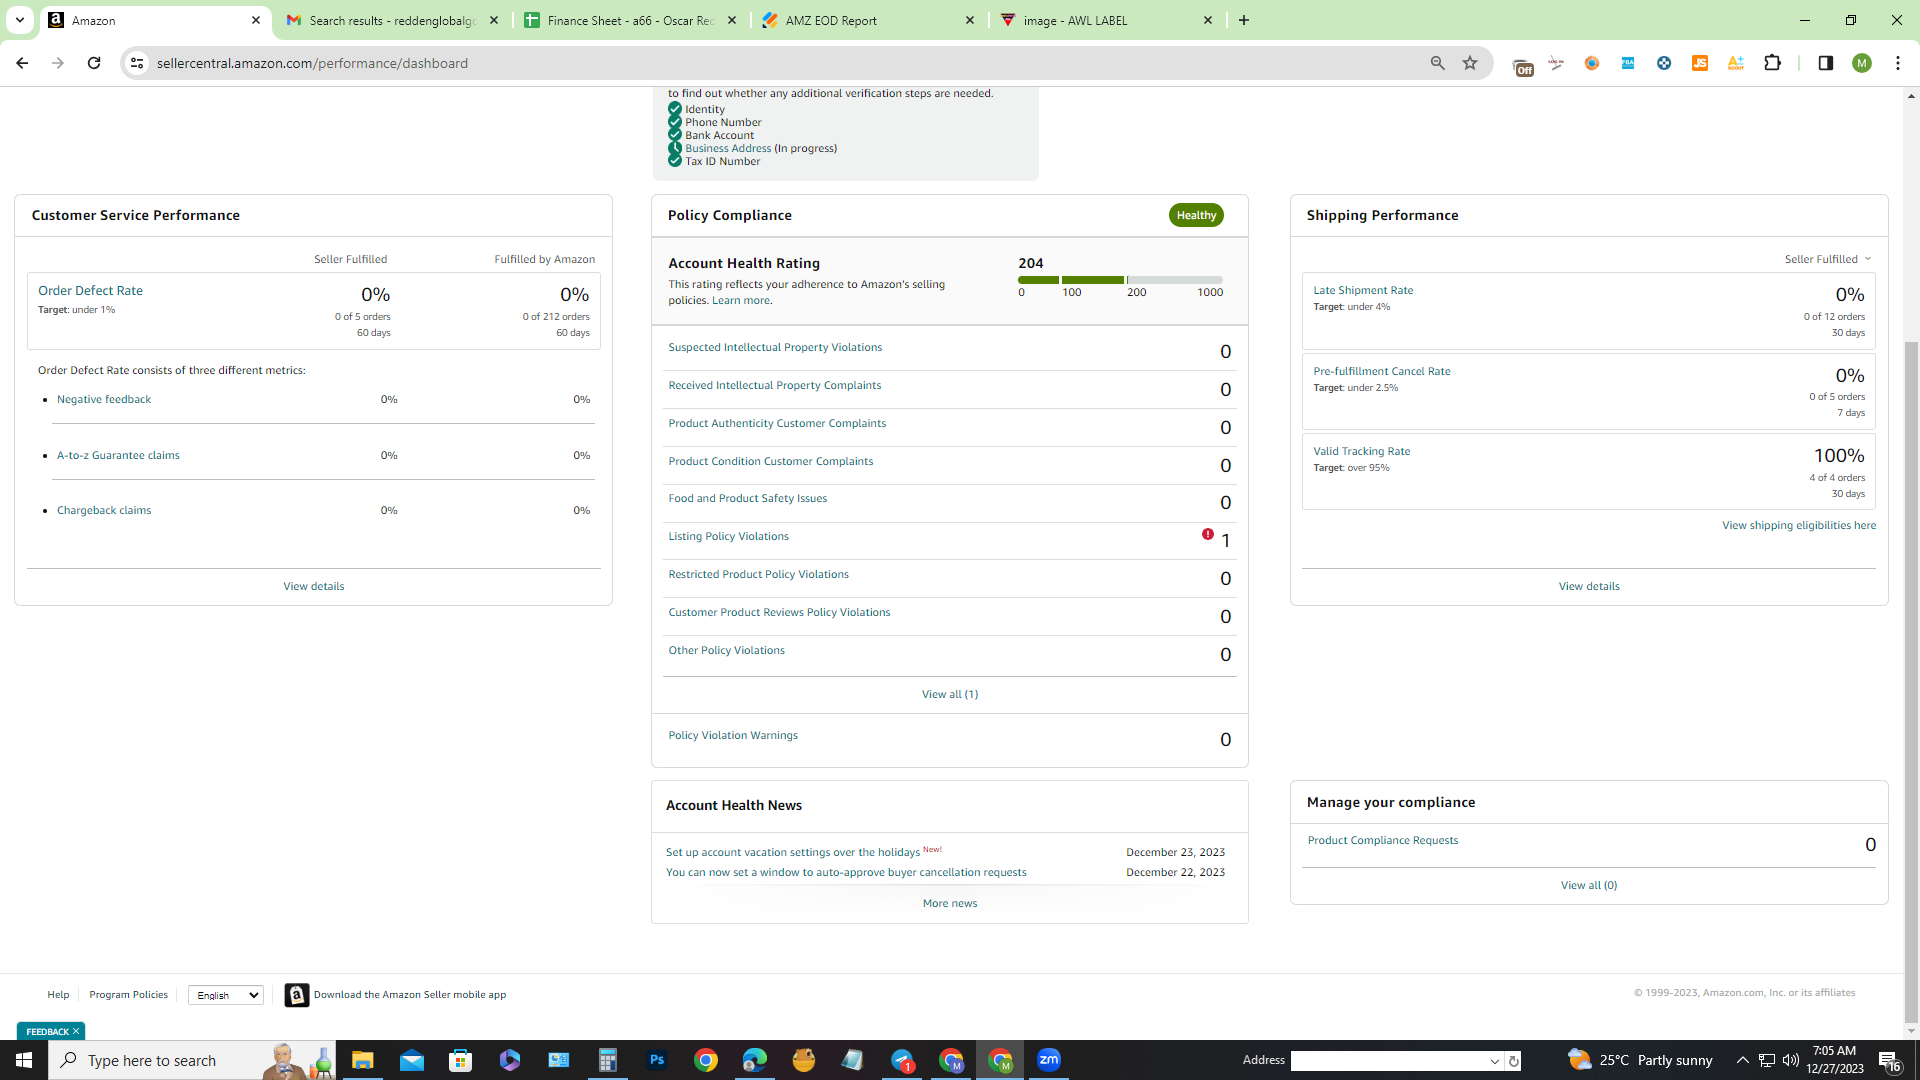Open Chrome three-dot menu
The width and height of the screenshot is (1920, 1080).
(1898, 63)
